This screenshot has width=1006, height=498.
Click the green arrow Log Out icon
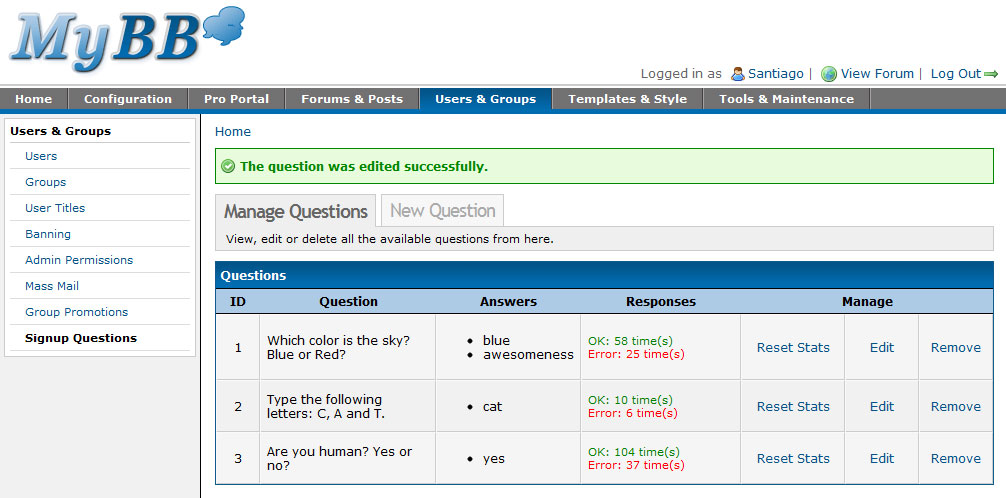[x=991, y=74]
